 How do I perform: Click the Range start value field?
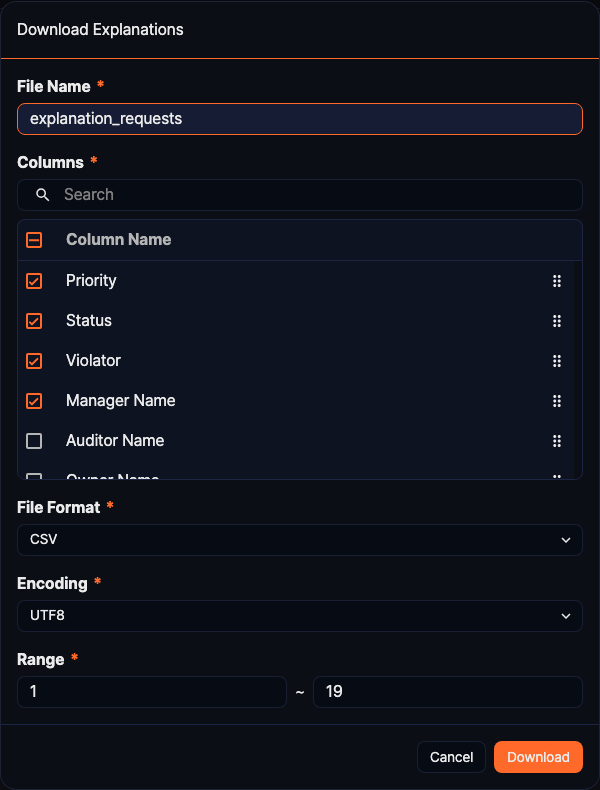pyautogui.click(x=152, y=692)
